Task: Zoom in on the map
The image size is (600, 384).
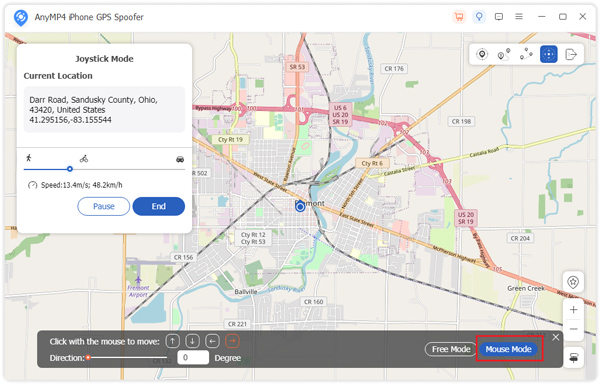Action: click(x=573, y=309)
